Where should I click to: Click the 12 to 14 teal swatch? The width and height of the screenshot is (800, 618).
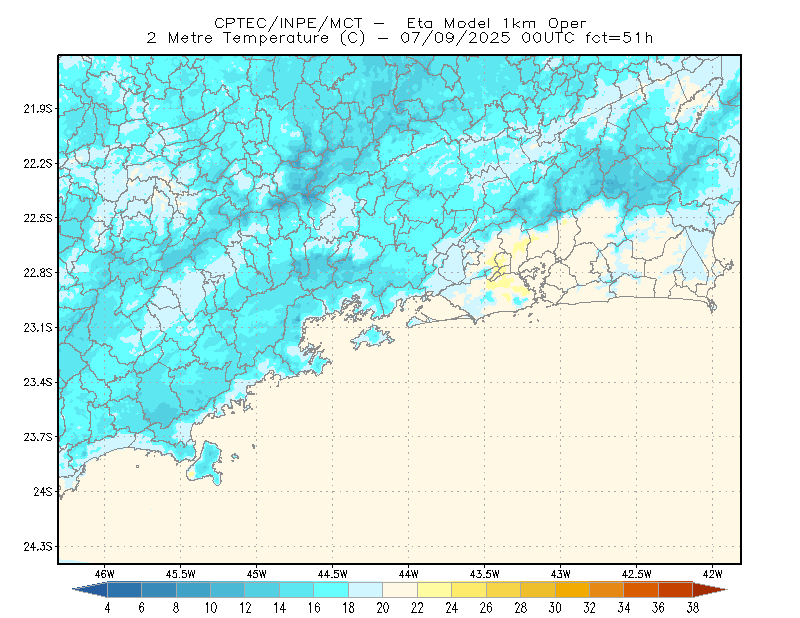click(262, 590)
